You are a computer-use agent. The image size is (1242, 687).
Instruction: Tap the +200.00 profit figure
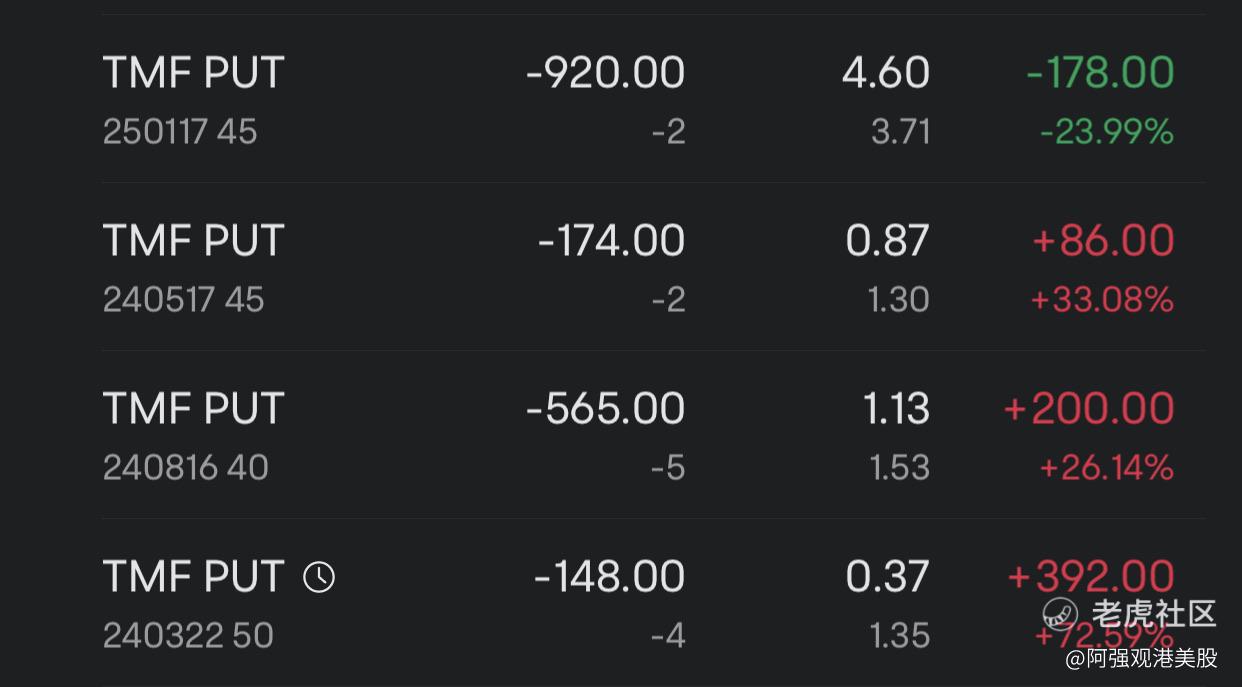pyautogui.click(x=1089, y=409)
